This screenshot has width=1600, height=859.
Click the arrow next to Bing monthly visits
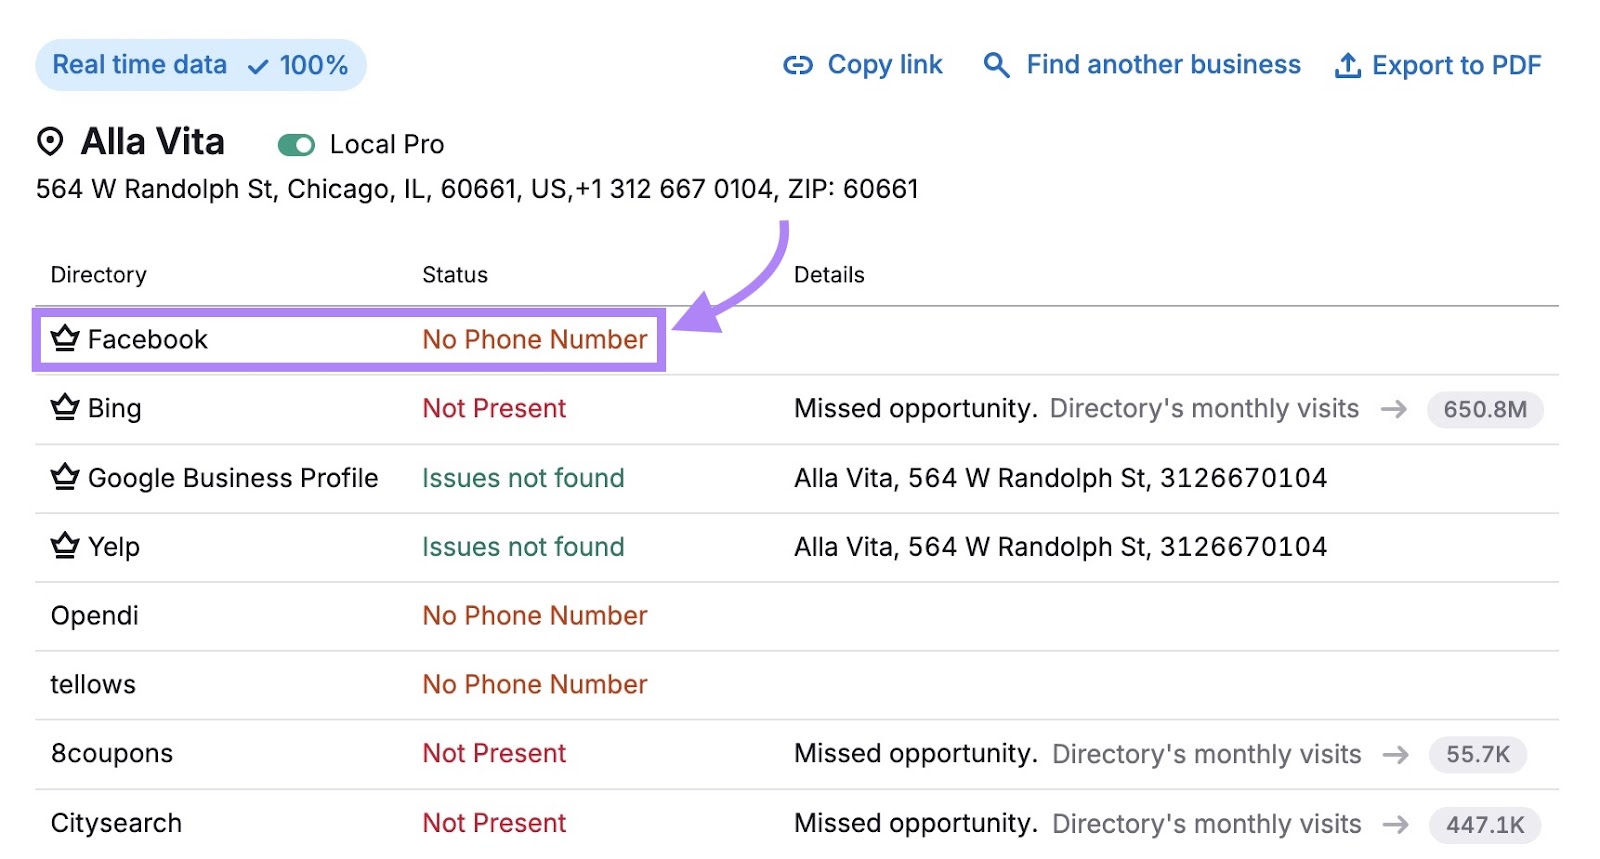point(1393,409)
